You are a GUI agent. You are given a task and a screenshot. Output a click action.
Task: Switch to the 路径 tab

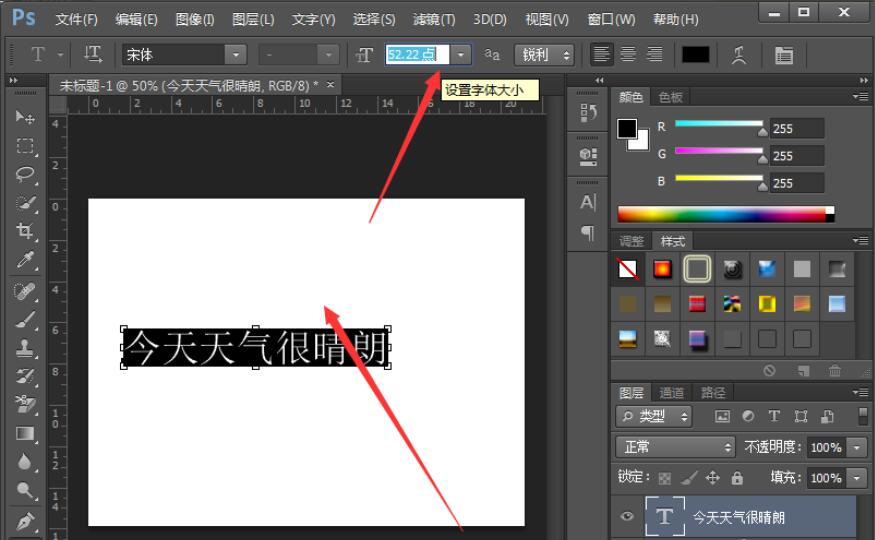(x=713, y=393)
